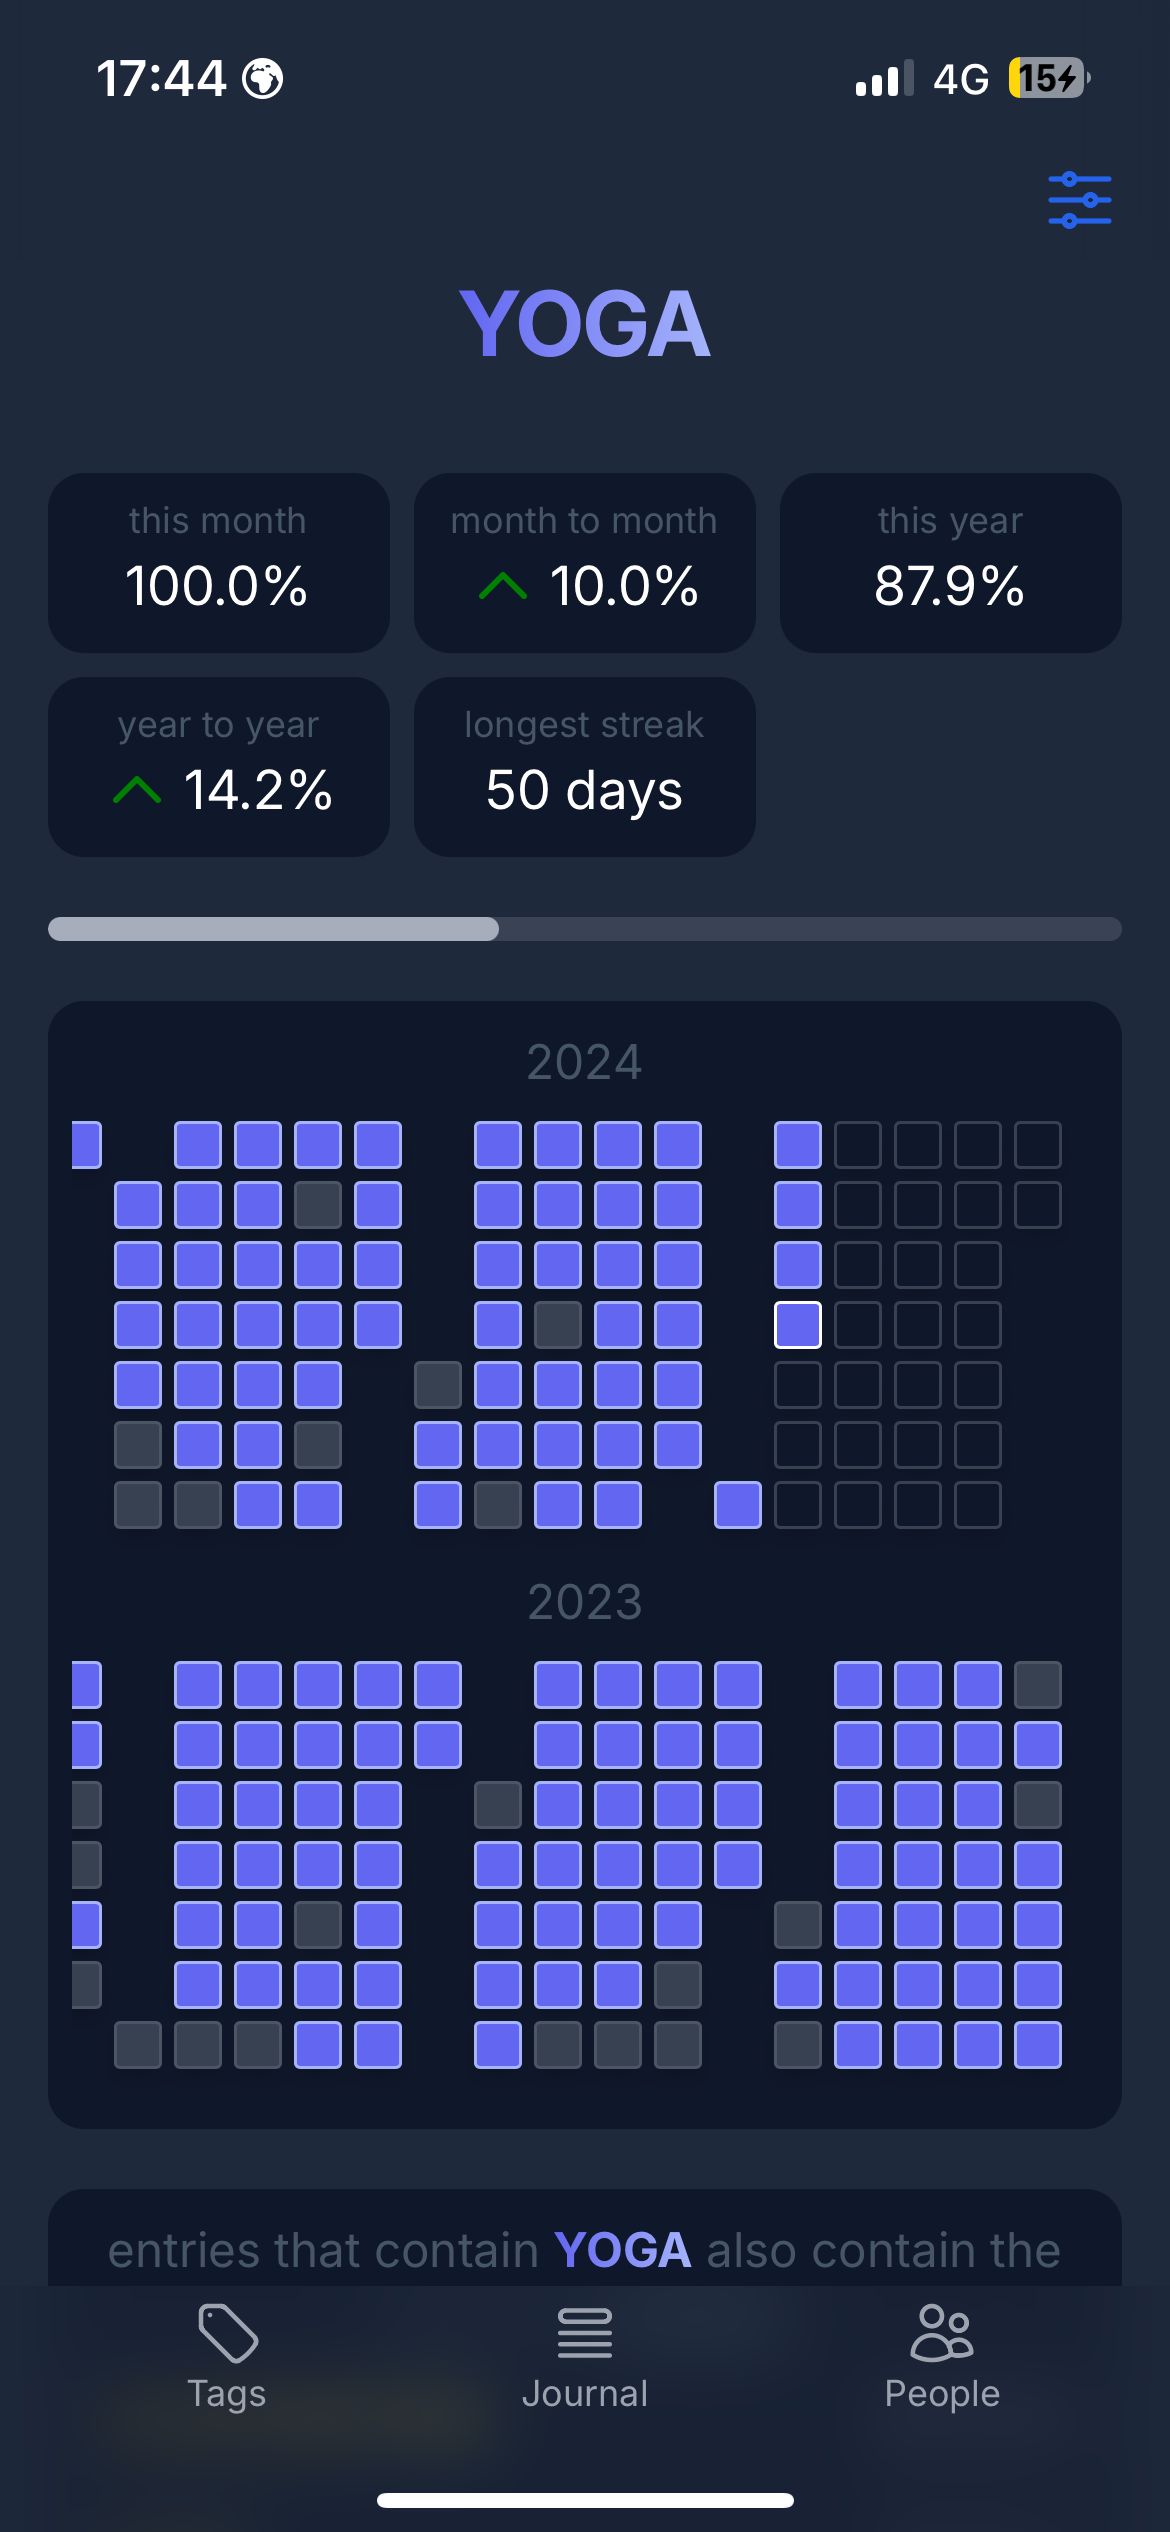Tap the "month to month" stat label

(584, 521)
